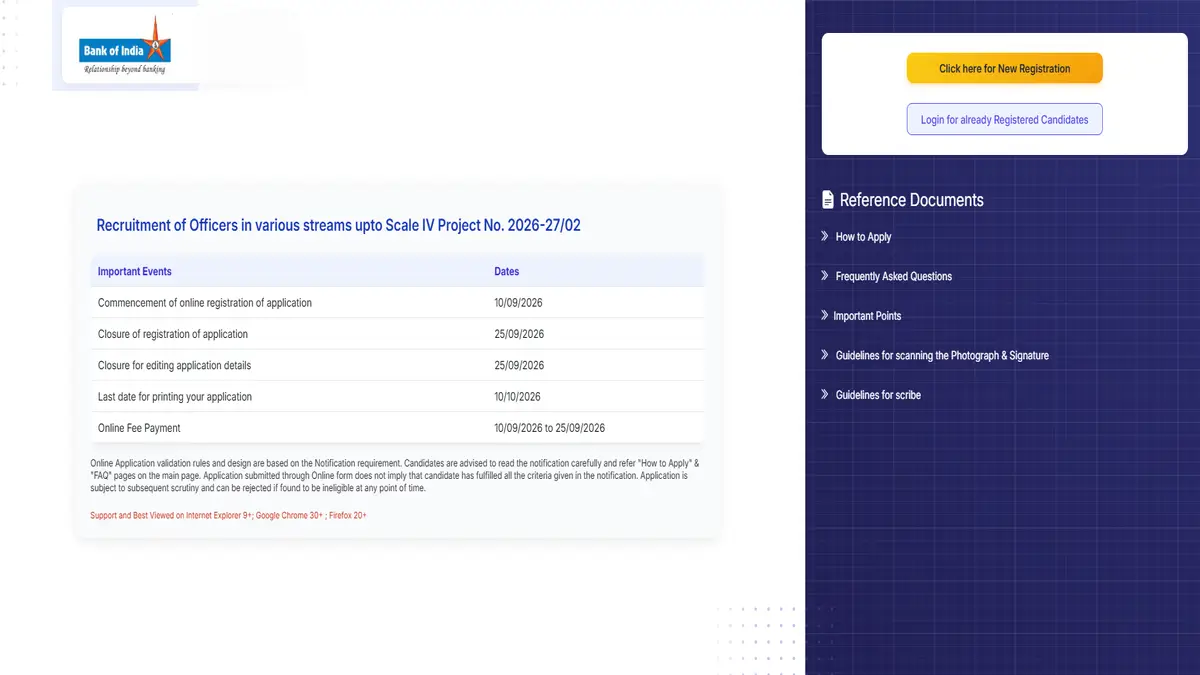The image size is (1200, 675).
Task: Click the Recruitment of Officers Project heading
Action: click(338, 225)
